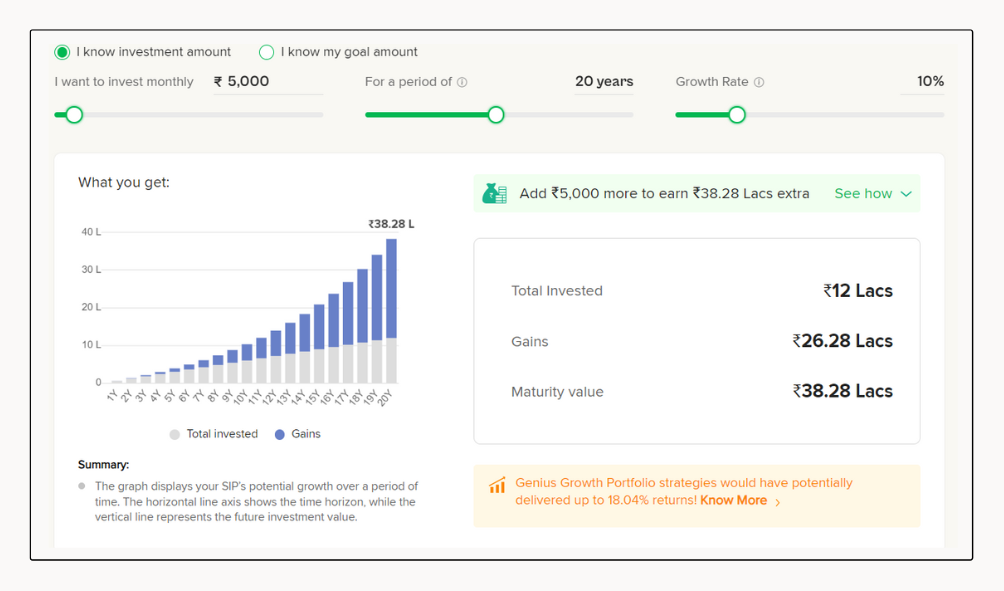Image resolution: width=1004 pixels, height=591 pixels.
Task: Click the money bag icon in green banner
Action: click(x=494, y=194)
